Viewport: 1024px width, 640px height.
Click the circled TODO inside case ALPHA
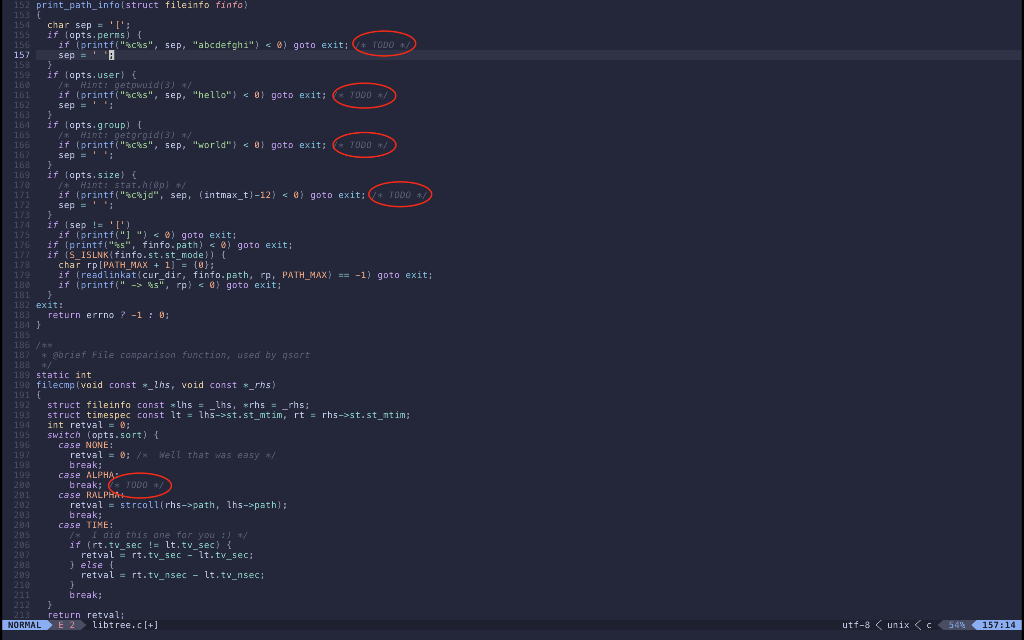click(140, 485)
